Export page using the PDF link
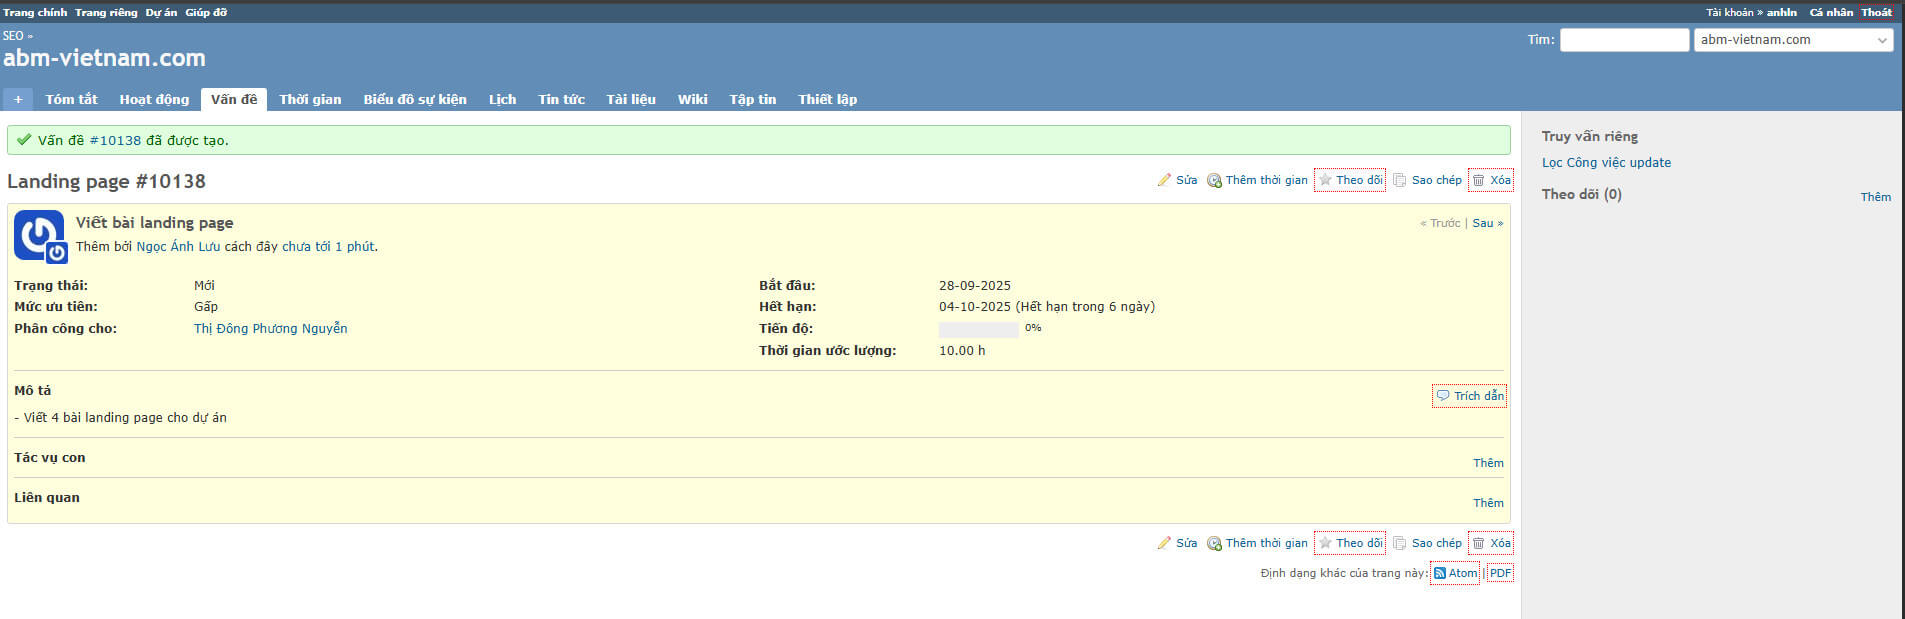This screenshot has width=1905, height=619. click(1500, 573)
